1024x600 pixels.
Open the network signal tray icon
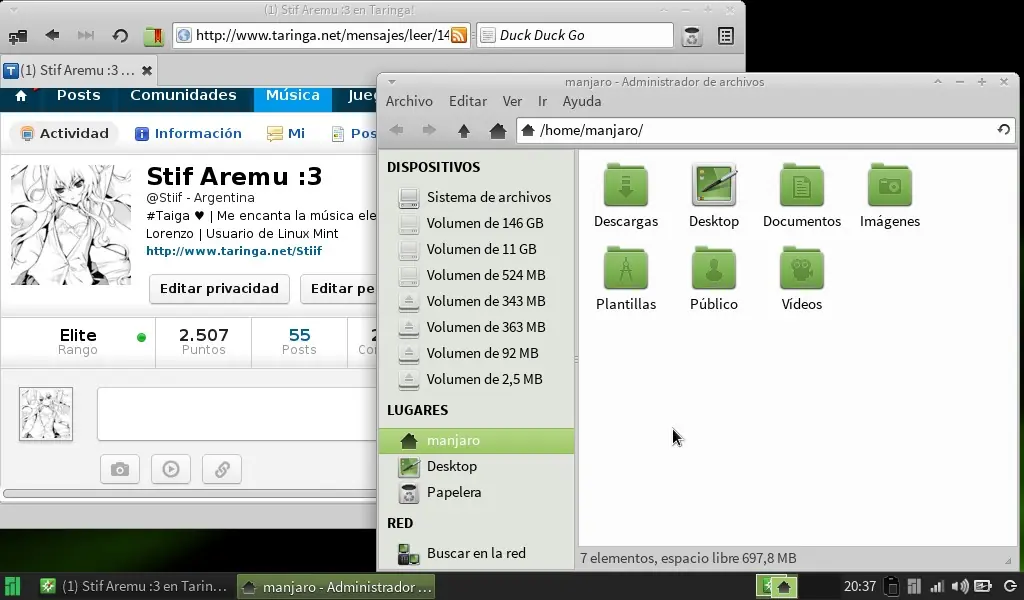937,586
